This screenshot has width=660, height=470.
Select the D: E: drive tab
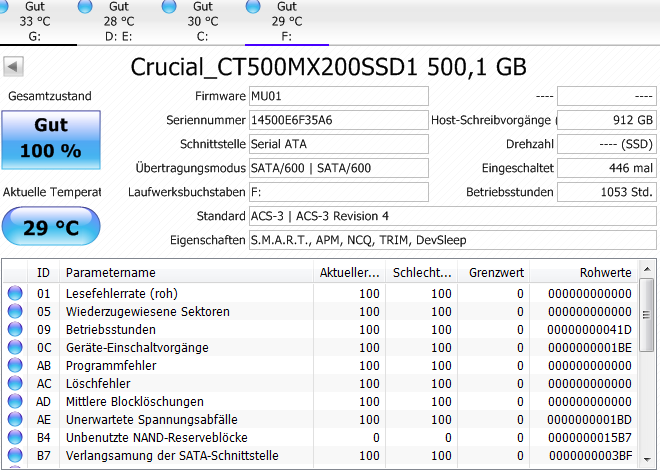click(x=119, y=22)
